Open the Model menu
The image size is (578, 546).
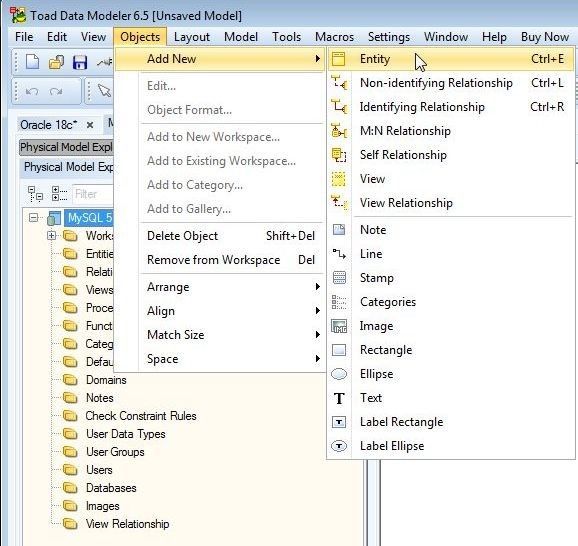[x=241, y=37]
